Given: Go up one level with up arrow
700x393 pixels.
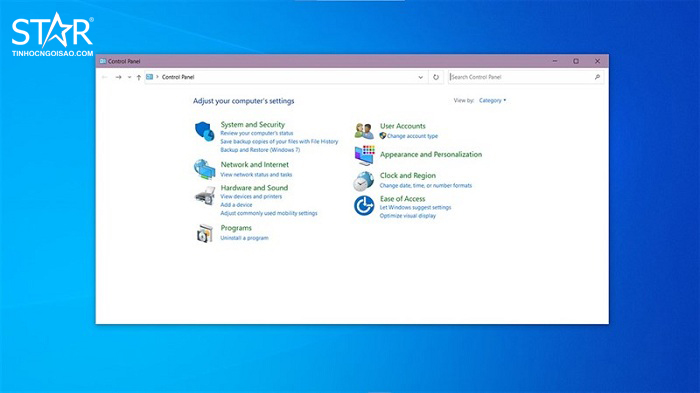Looking at the screenshot, I should pyautogui.click(x=139, y=77).
